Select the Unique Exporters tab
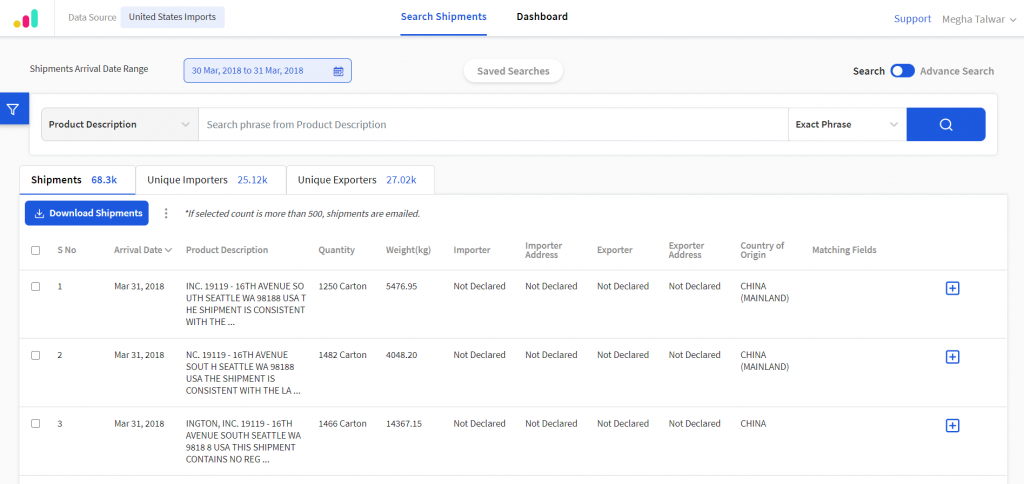 (x=360, y=180)
